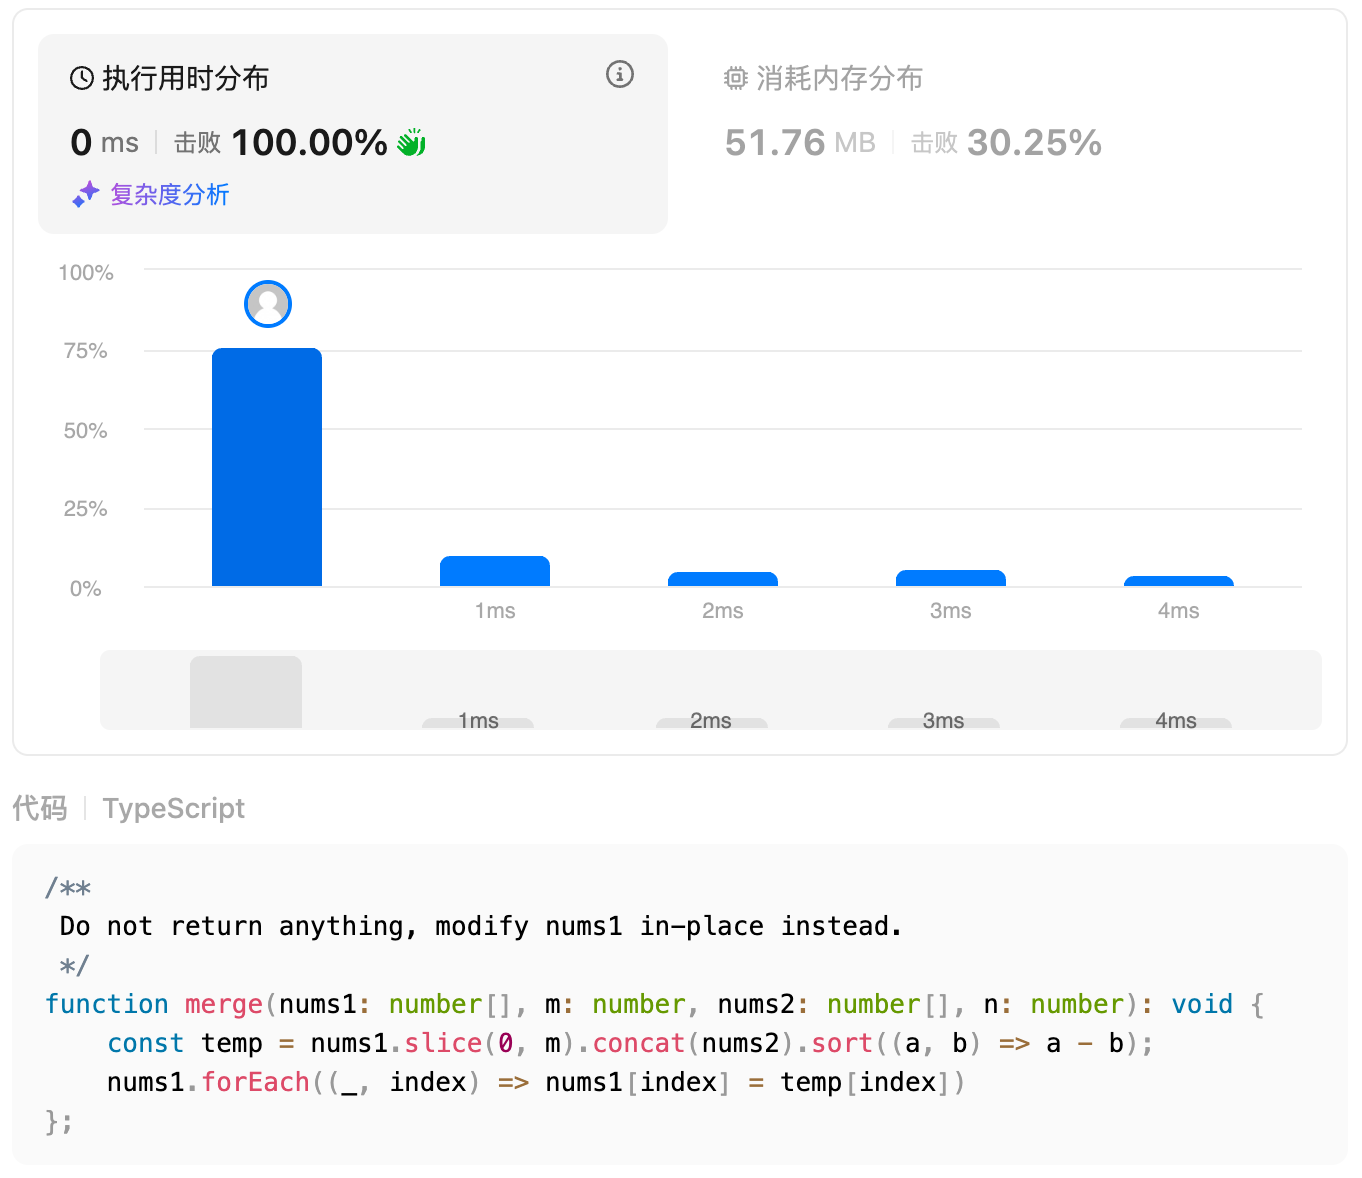Click the TypeScript language label
This screenshot has width=1362, height=1178.
coord(174,808)
